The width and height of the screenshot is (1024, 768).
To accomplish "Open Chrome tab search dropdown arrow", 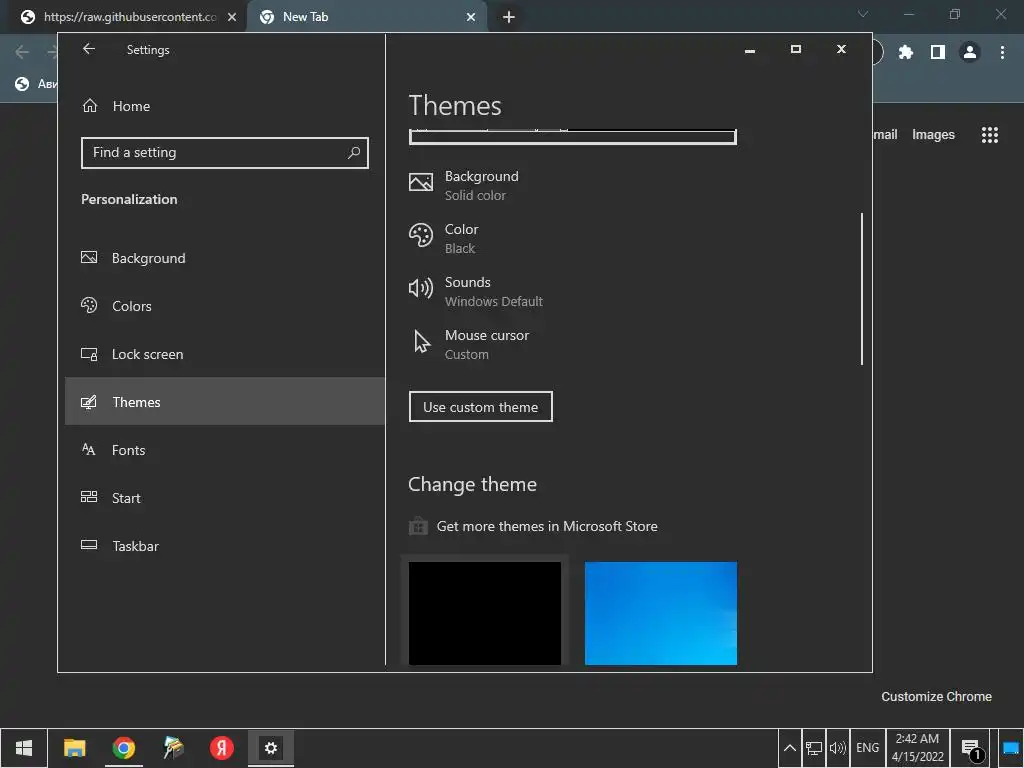I will click(863, 14).
